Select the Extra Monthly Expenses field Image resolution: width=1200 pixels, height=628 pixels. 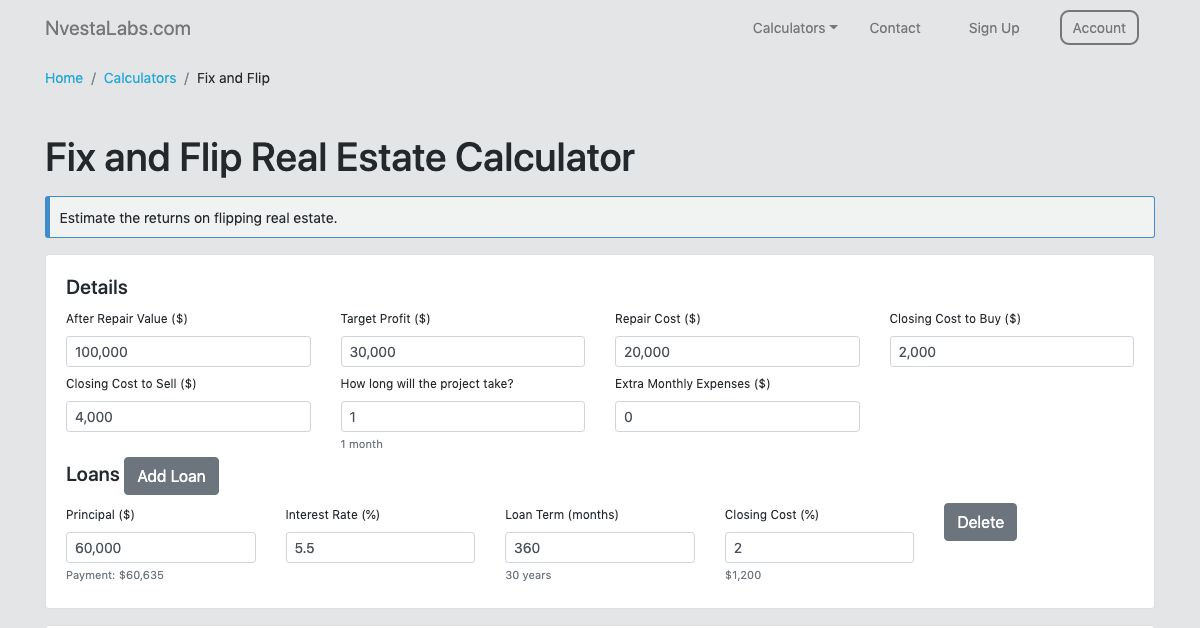click(737, 416)
